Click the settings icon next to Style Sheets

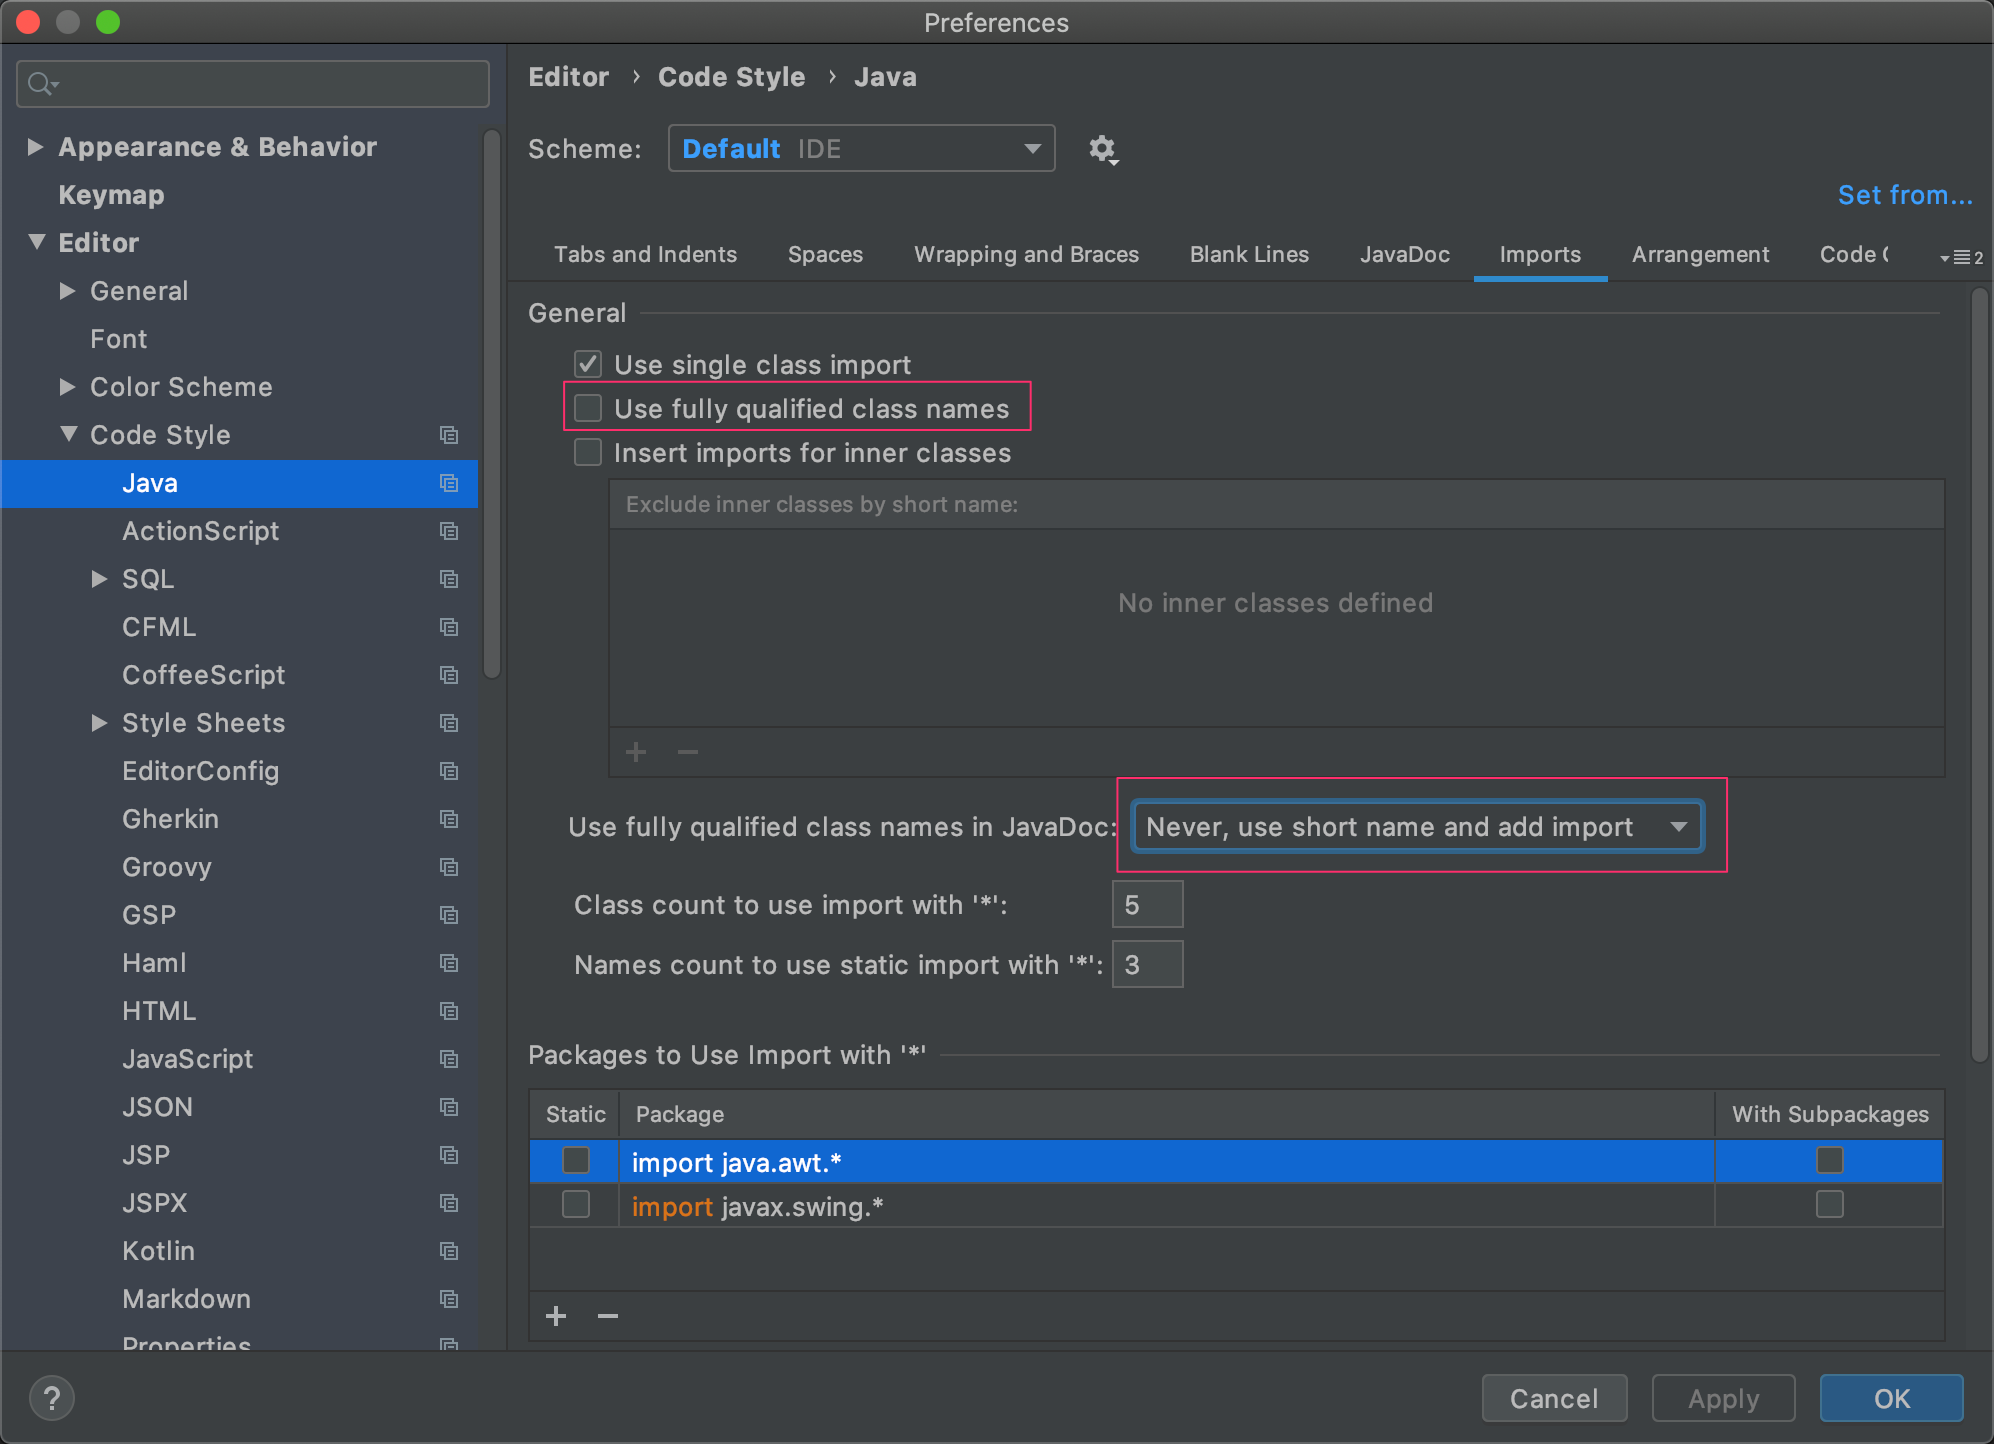coord(449,723)
